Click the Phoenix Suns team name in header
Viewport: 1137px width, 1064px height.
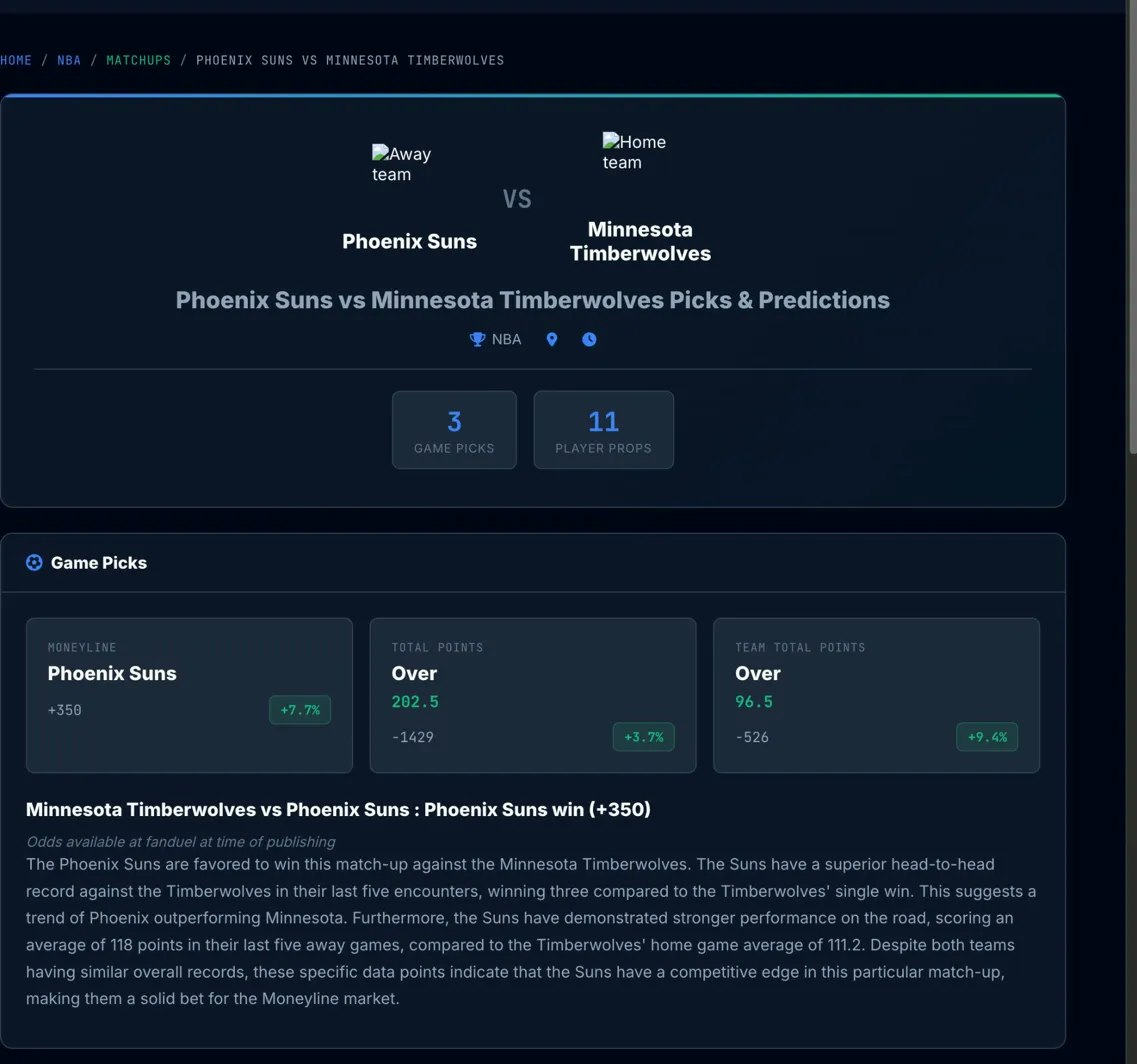coord(410,242)
